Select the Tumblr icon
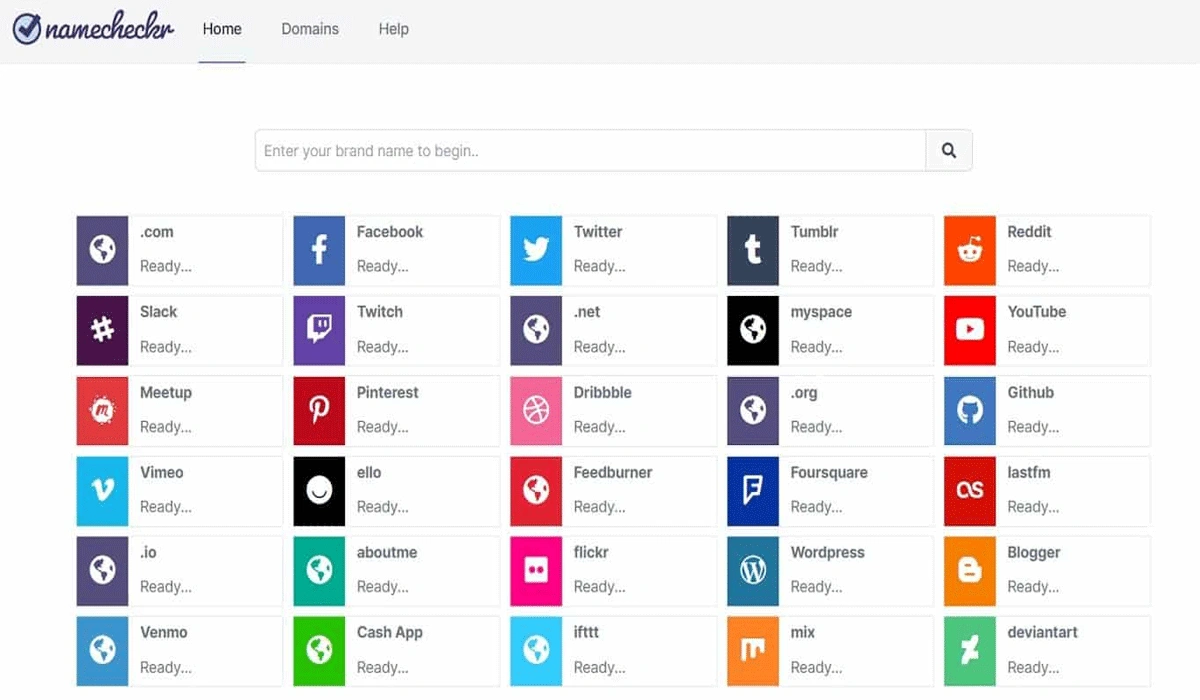Screen dimensions: 1200x700 tap(752, 250)
